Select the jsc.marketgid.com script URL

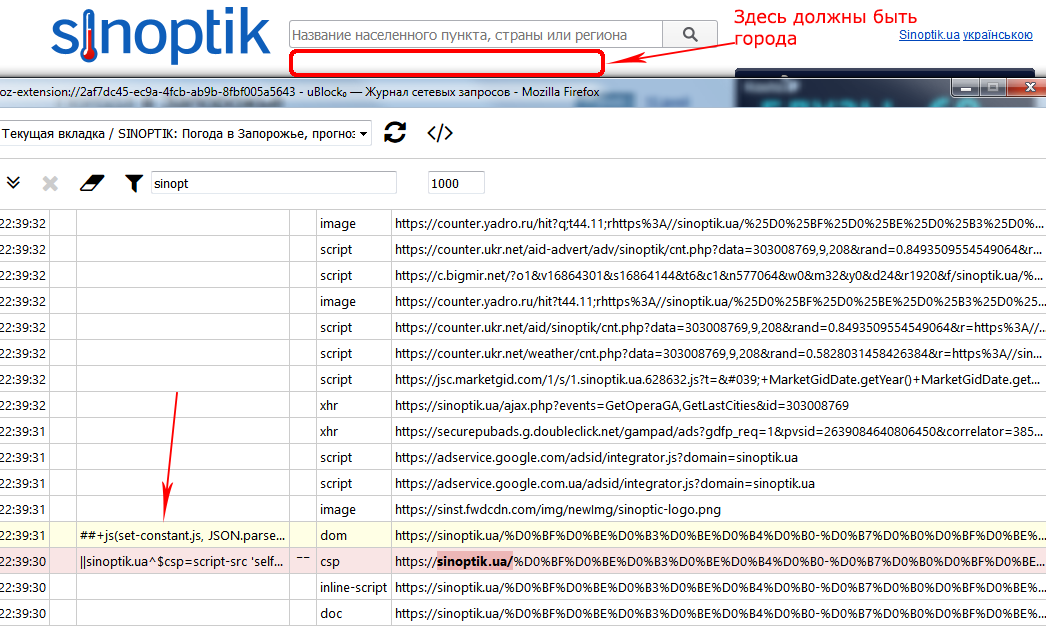(718, 380)
